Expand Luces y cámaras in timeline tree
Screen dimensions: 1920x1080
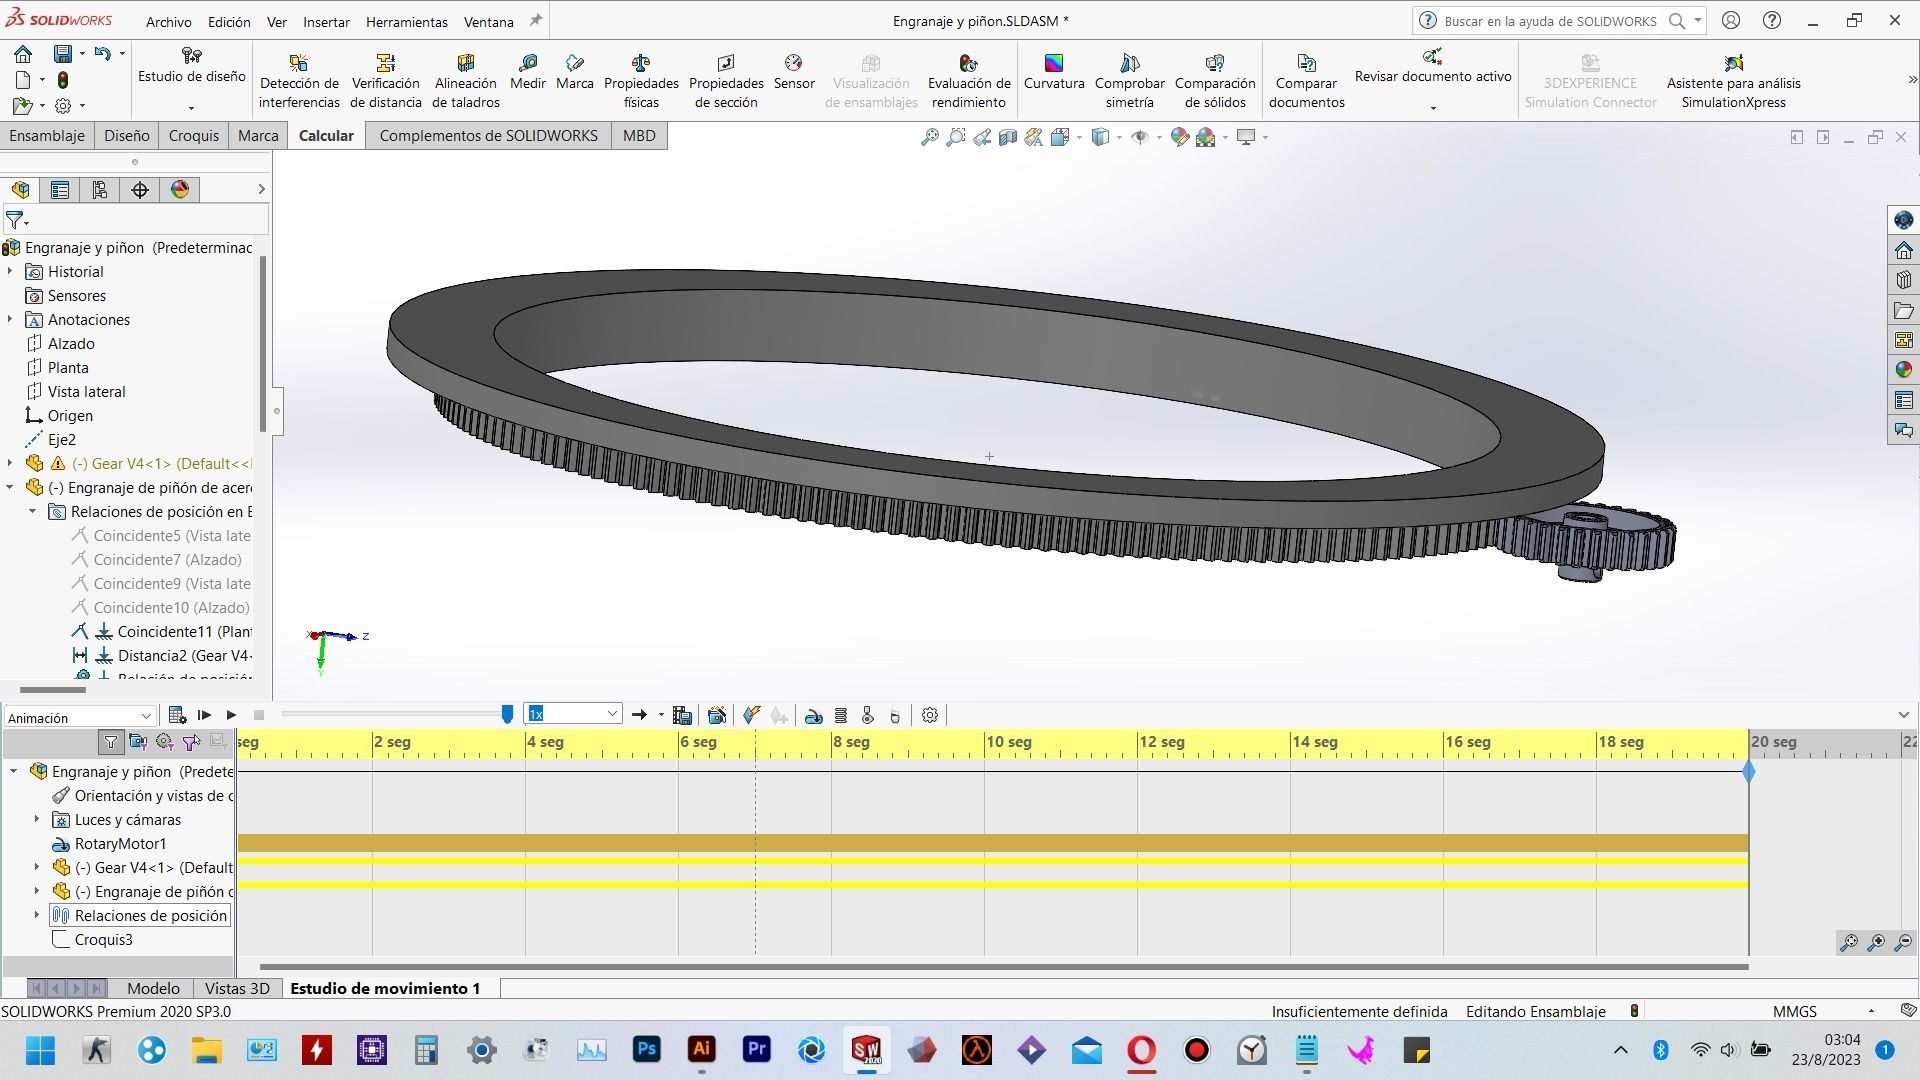(x=37, y=819)
